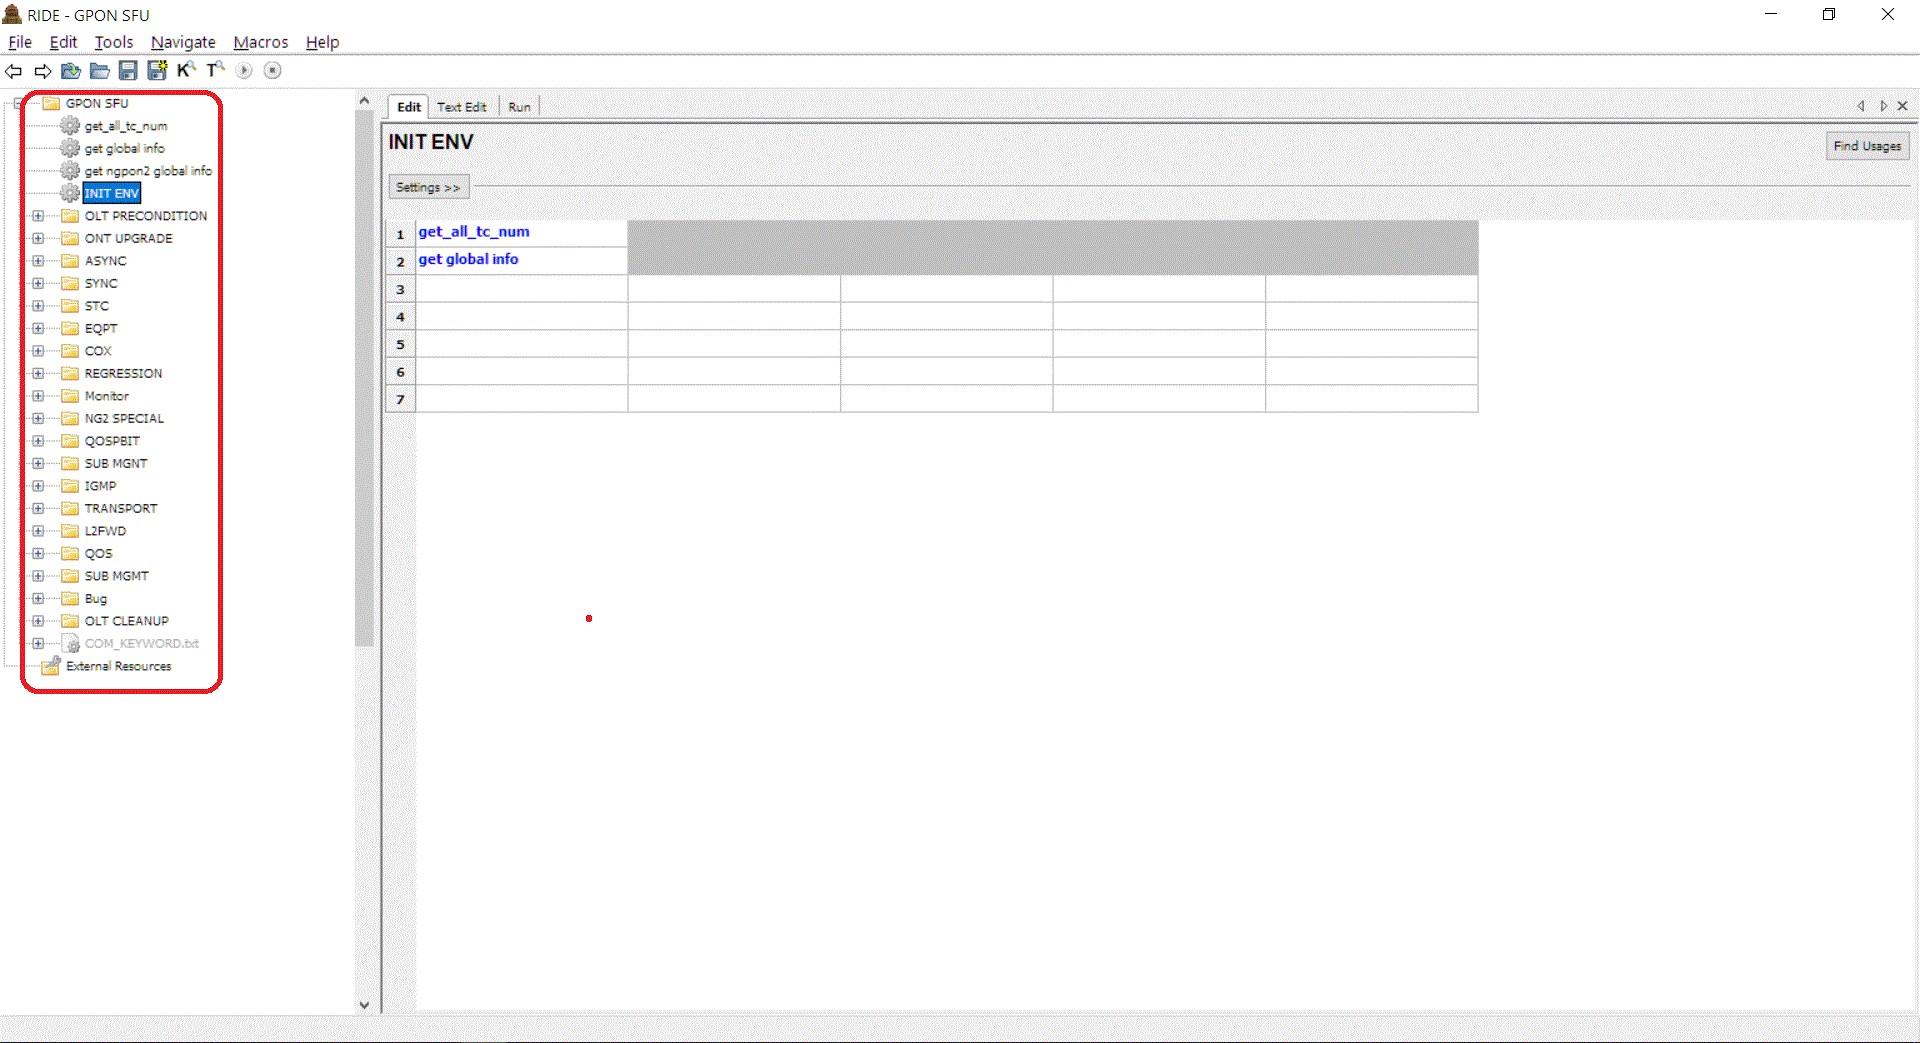Switch to the Run tab
The height and width of the screenshot is (1043, 1920).
point(520,107)
